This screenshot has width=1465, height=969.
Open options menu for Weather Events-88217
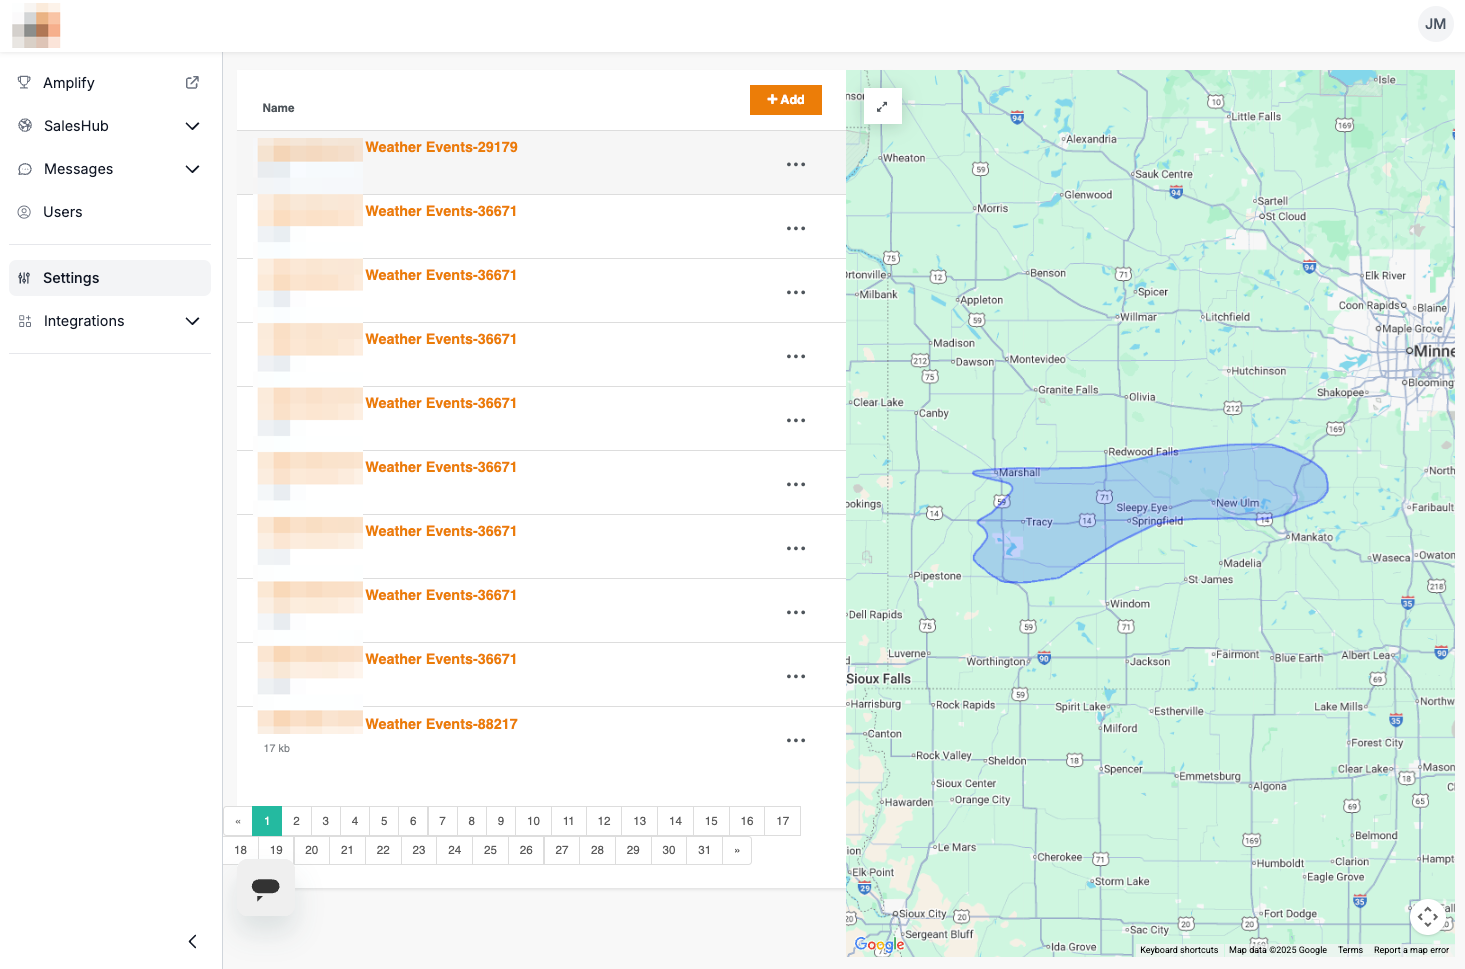coord(795,741)
